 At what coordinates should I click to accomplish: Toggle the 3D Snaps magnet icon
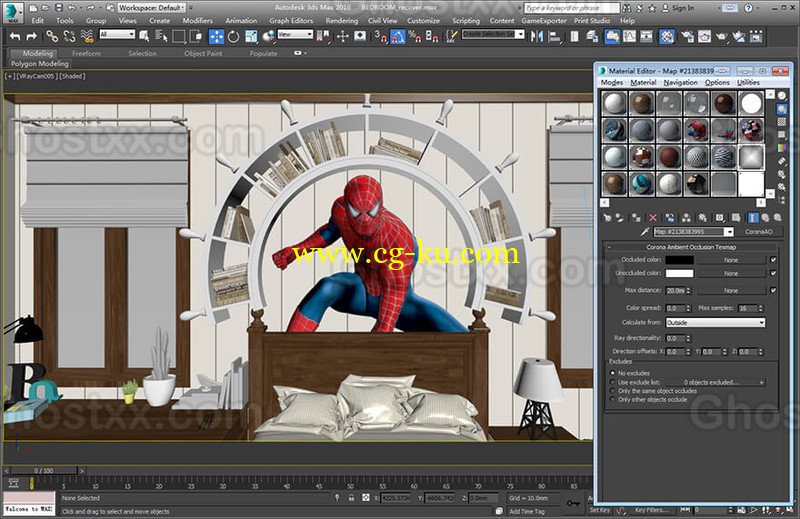(380, 36)
